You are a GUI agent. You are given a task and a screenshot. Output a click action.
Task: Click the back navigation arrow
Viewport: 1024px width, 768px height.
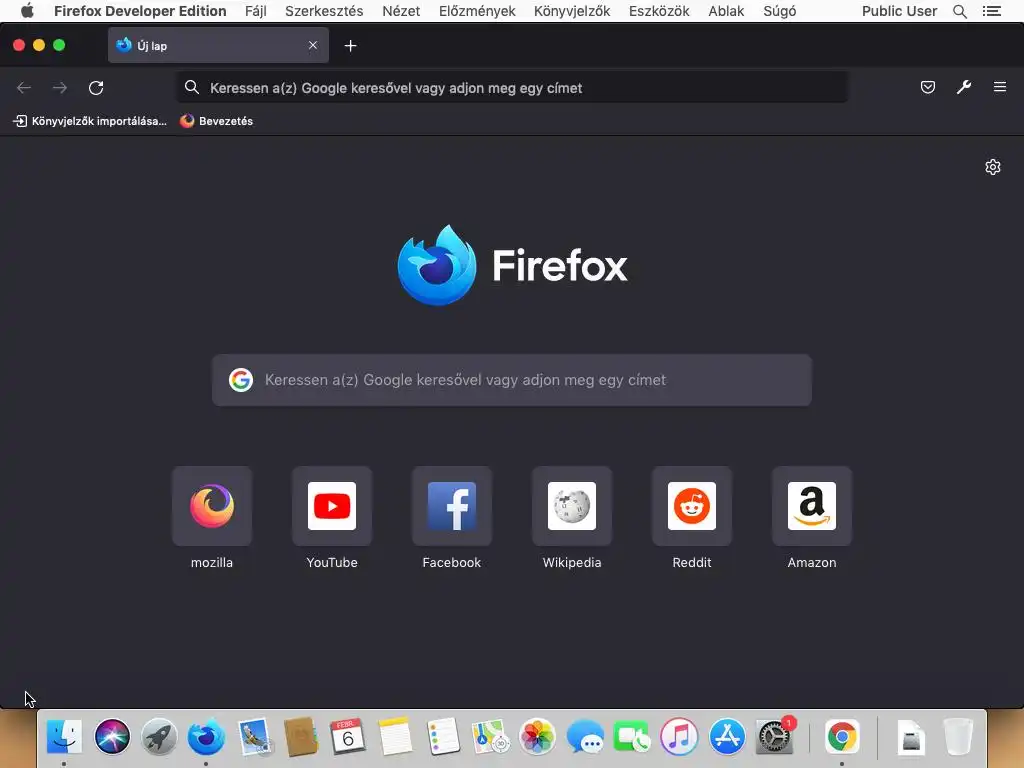[24, 88]
